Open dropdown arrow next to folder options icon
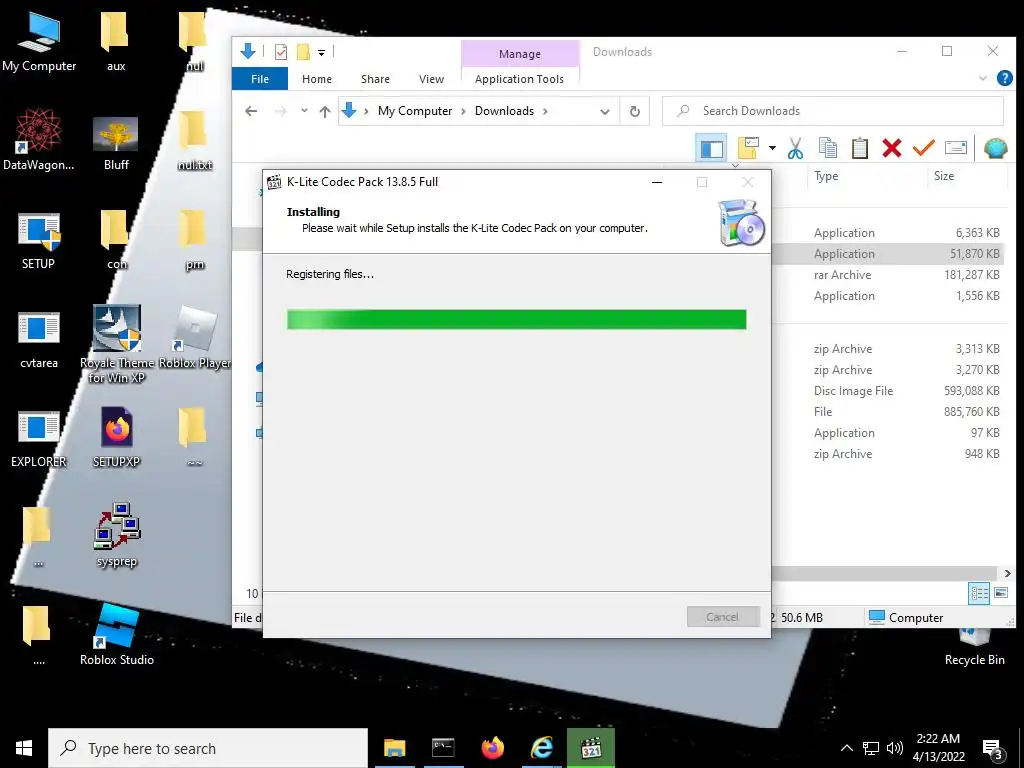The image size is (1024, 768). click(x=772, y=148)
